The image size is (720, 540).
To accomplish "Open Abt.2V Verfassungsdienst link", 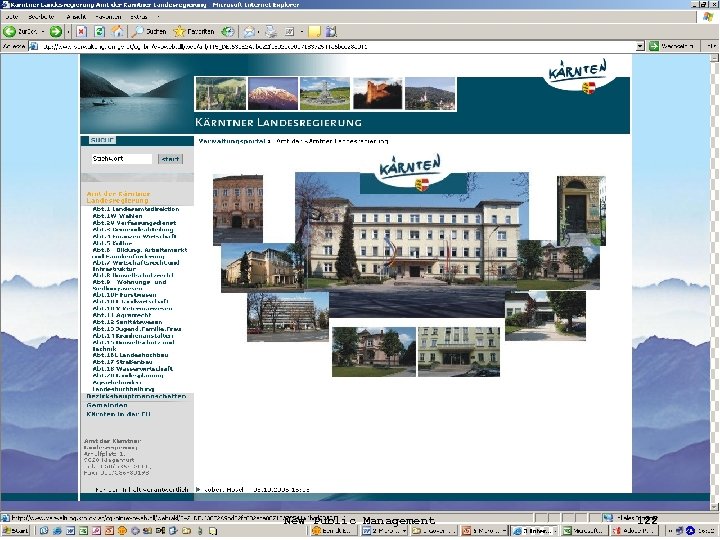I will (x=134, y=223).
